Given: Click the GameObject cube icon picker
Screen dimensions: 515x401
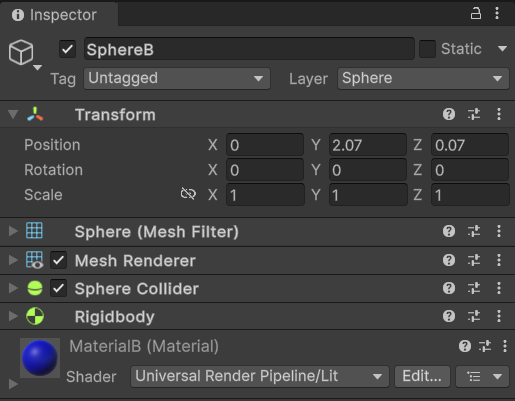Looking at the screenshot, I should [24, 54].
